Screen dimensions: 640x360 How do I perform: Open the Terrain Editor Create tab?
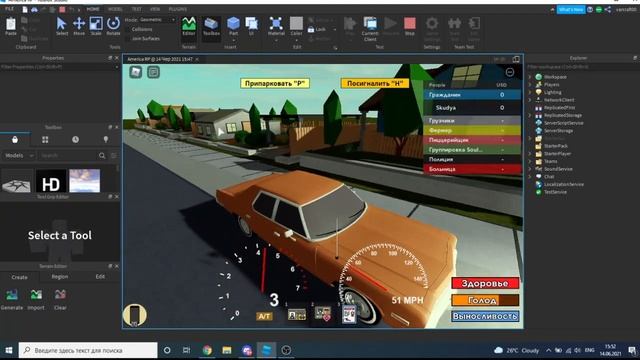(20, 277)
